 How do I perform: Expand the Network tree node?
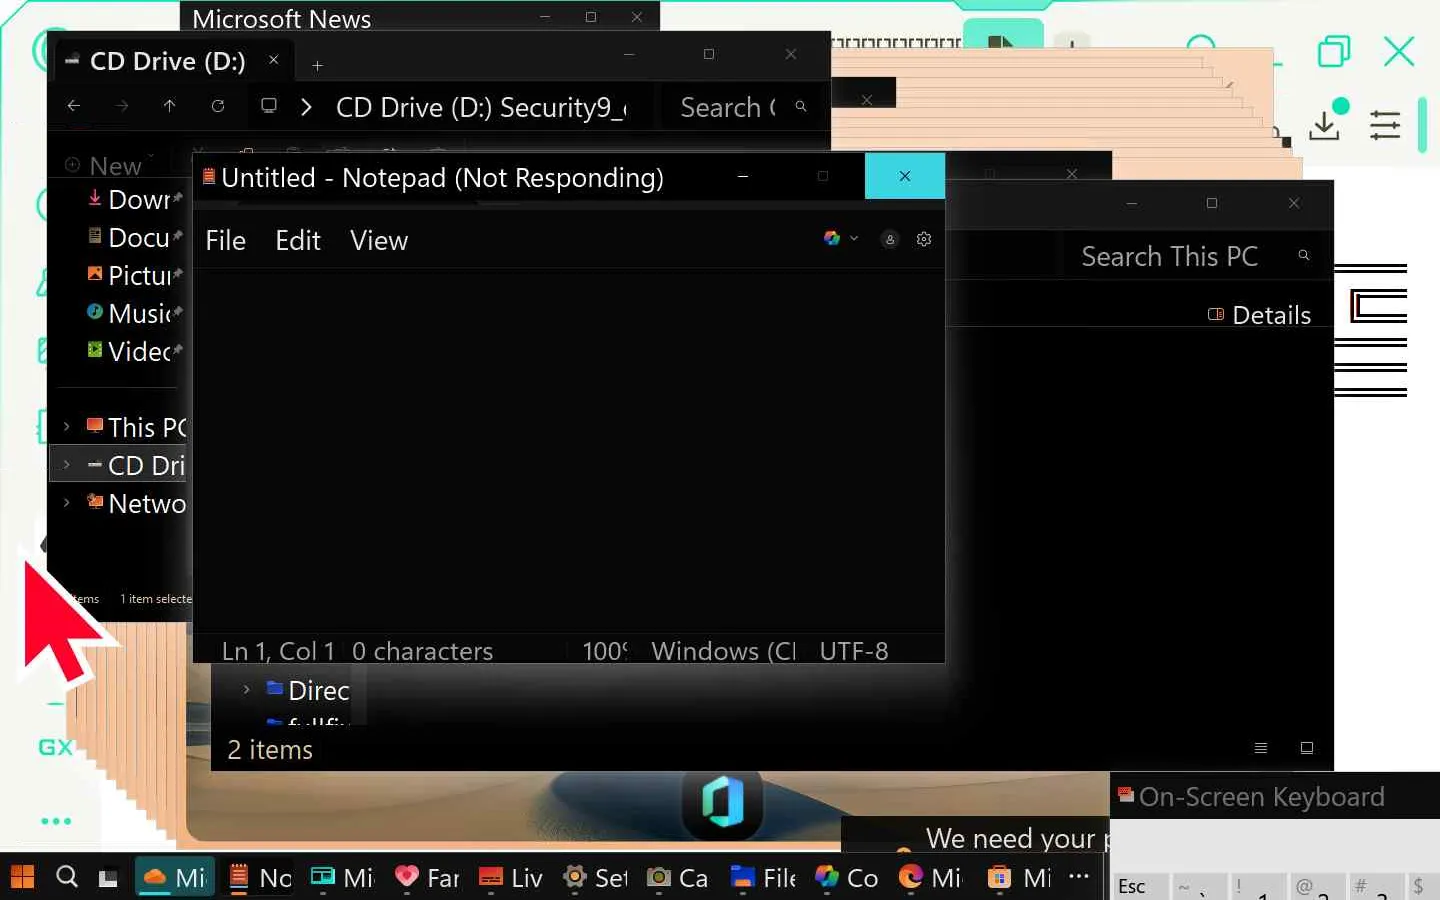(67, 503)
